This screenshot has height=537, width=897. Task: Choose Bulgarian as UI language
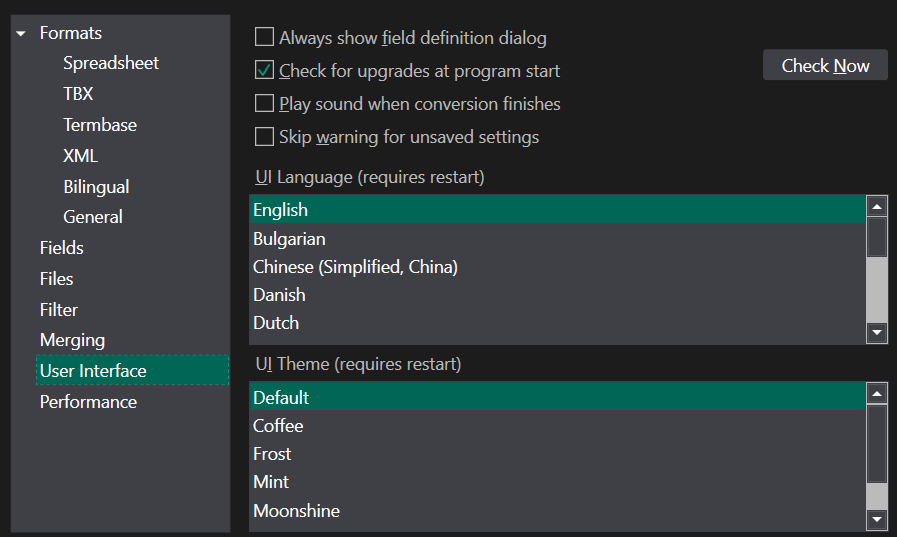[557, 238]
